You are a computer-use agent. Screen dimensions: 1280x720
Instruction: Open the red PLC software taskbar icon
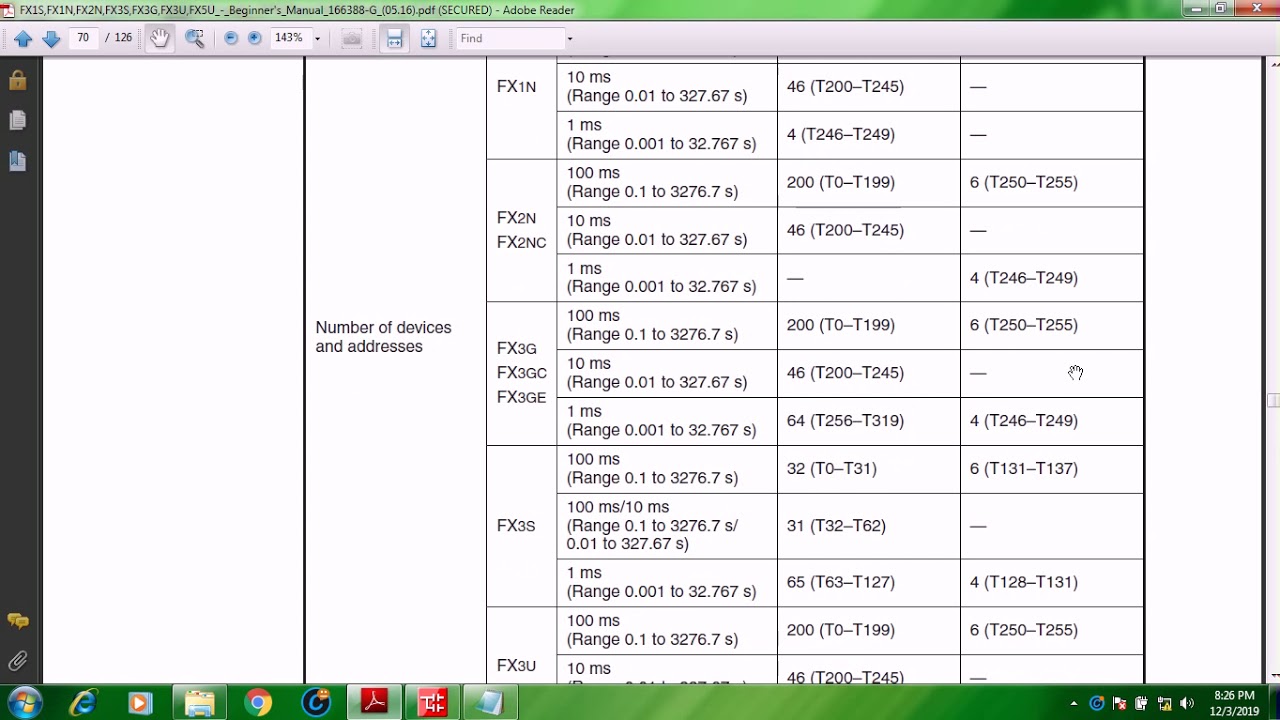(x=432, y=703)
